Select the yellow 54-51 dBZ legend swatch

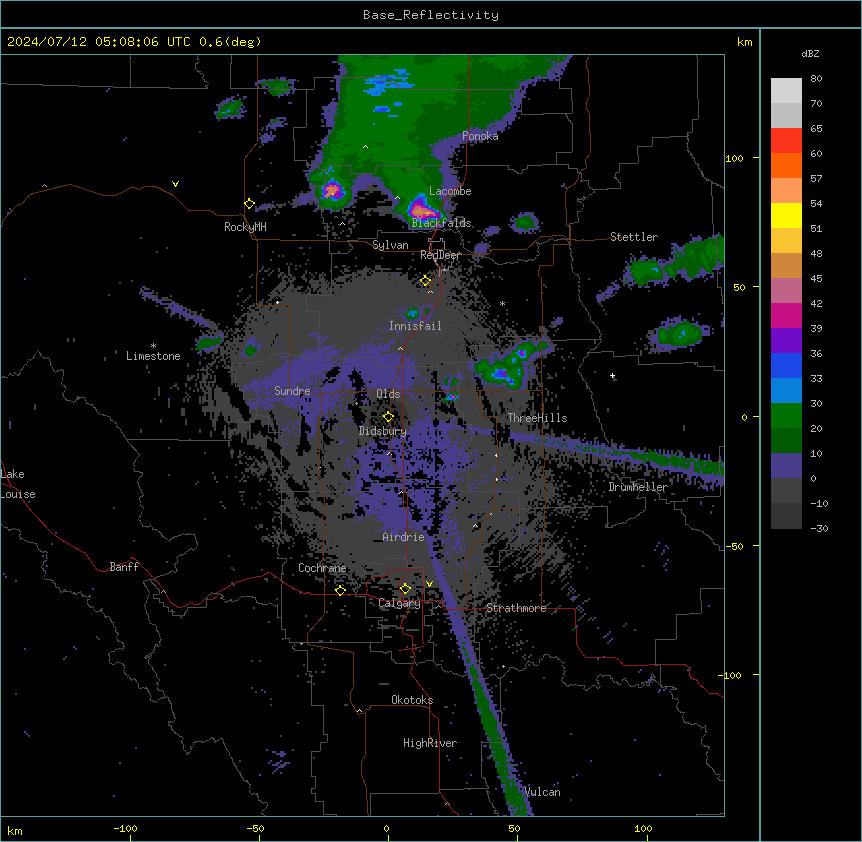[x=786, y=215]
